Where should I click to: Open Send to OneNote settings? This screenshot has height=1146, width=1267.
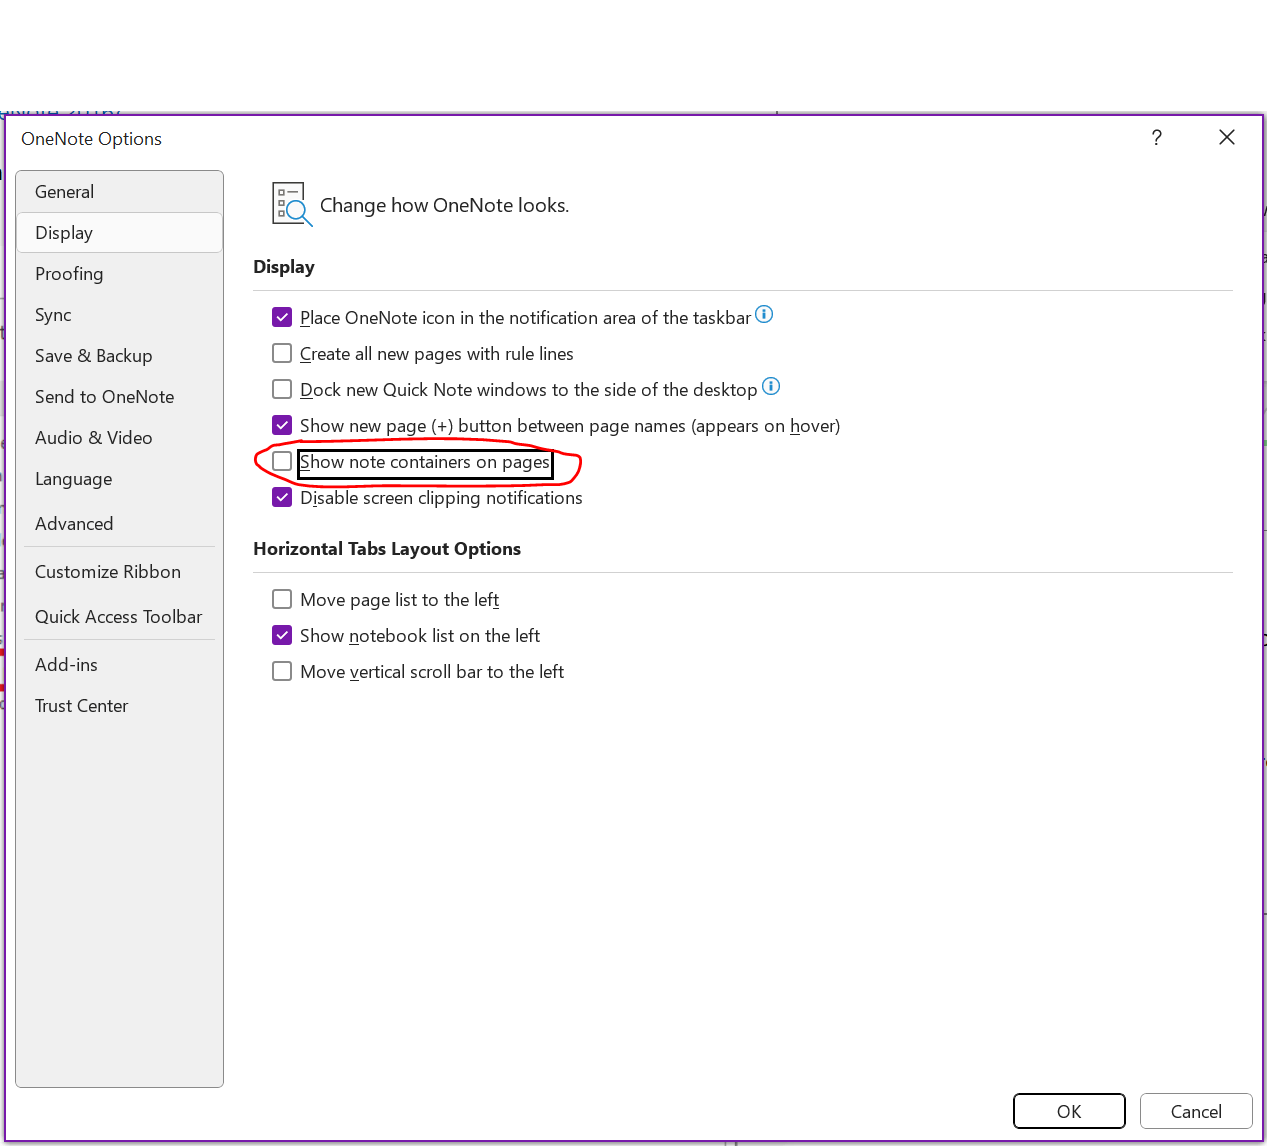(119, 397)
